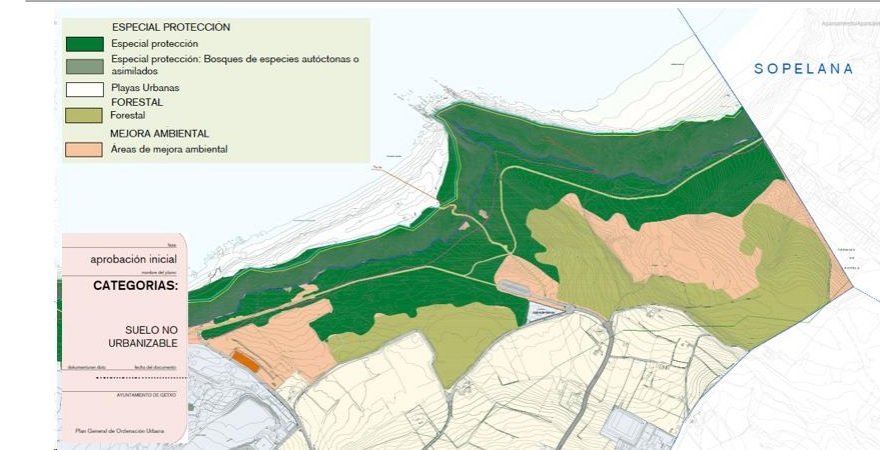This screenshot has width=880, height=450.
Task: Click the grey-green Bosques autóctonas legend swatch
Action: point(85,66)
